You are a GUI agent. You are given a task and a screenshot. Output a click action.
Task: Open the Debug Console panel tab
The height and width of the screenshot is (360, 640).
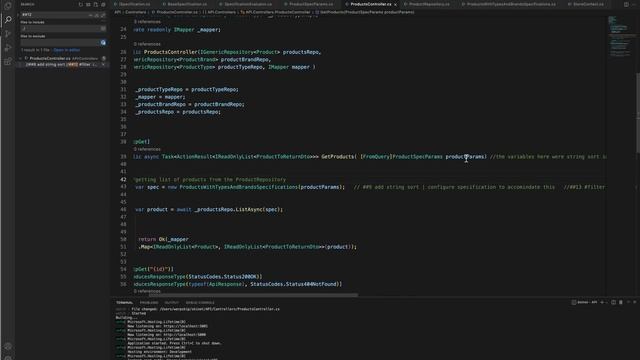pos(200,303)
